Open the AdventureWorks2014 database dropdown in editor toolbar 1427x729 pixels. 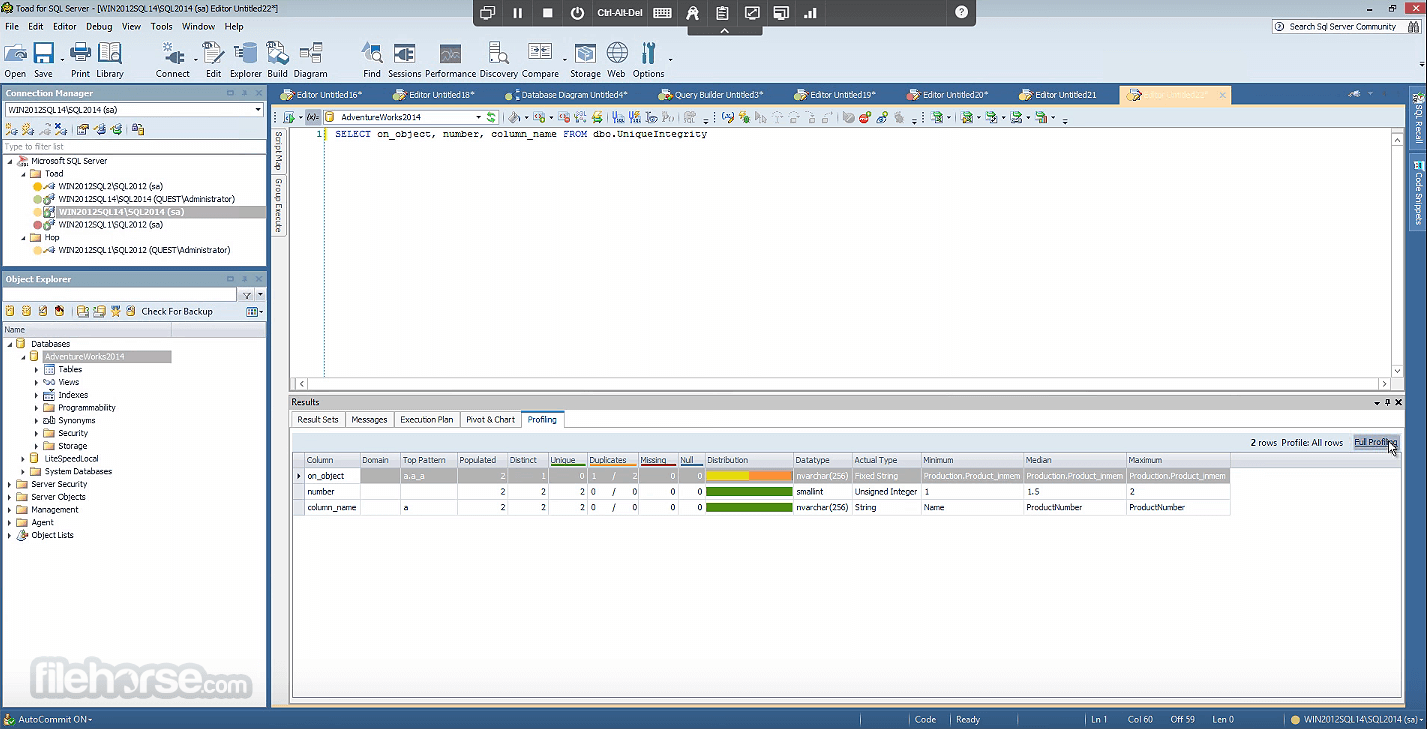[478, 117]
